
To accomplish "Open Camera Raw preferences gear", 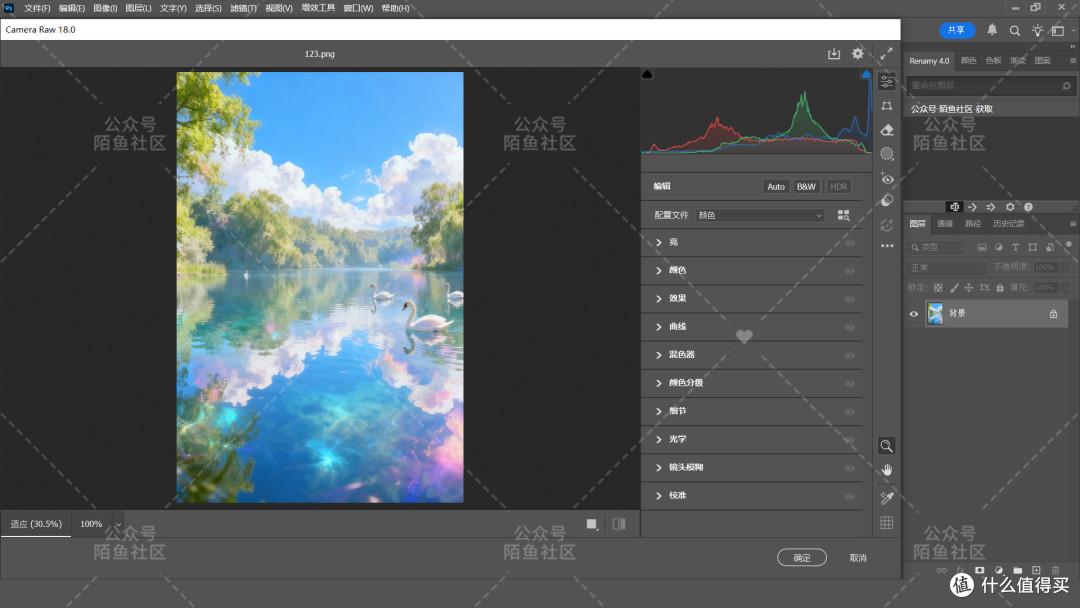I will click(858, 53).
